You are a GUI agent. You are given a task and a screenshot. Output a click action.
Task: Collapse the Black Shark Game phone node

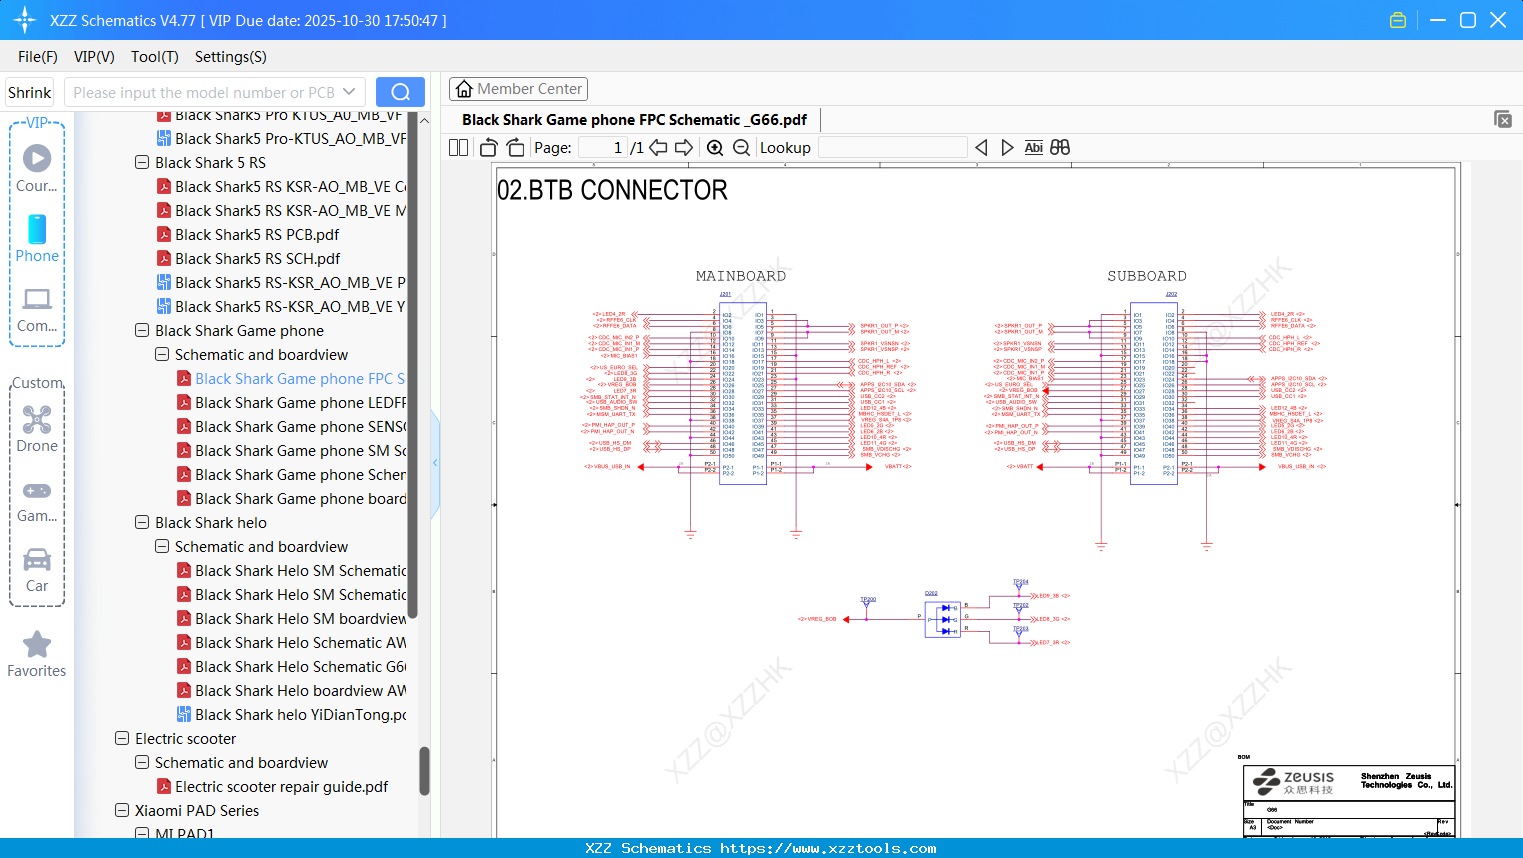[142, 331]
